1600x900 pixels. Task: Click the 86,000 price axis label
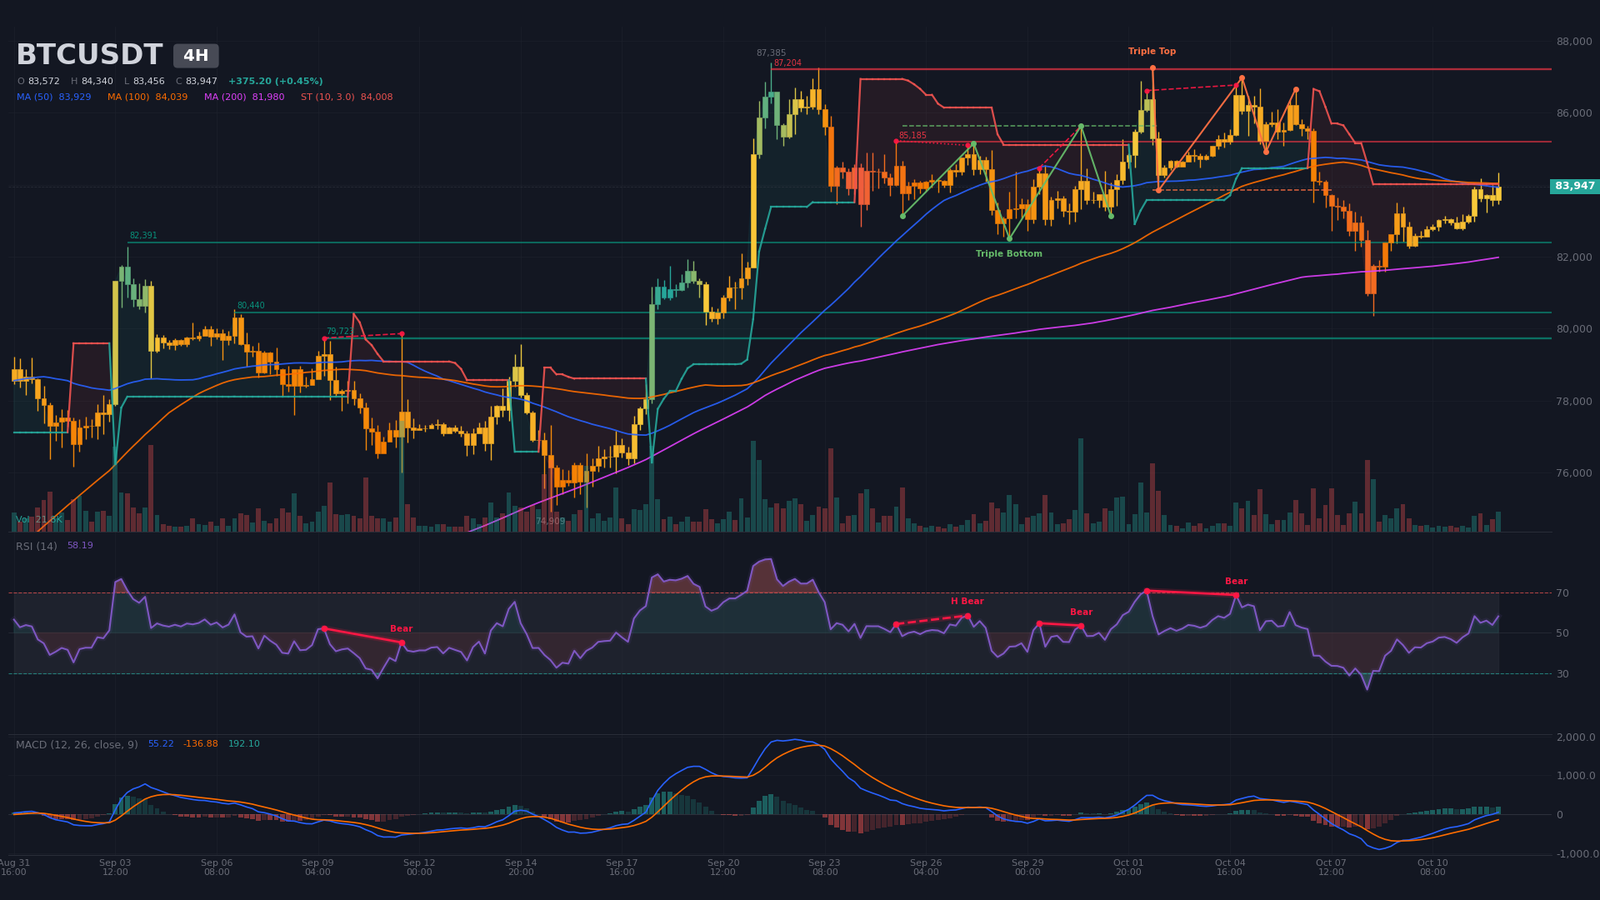(1574, 113)
